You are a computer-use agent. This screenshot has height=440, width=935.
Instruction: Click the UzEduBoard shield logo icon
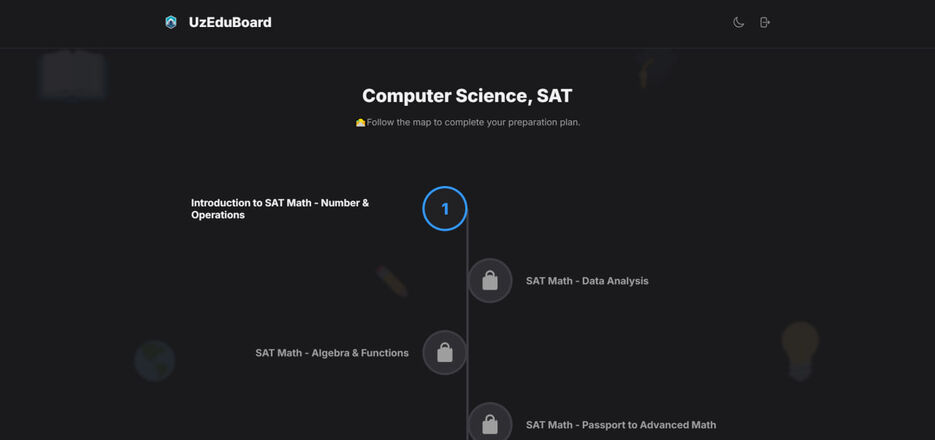click(171, 23)
